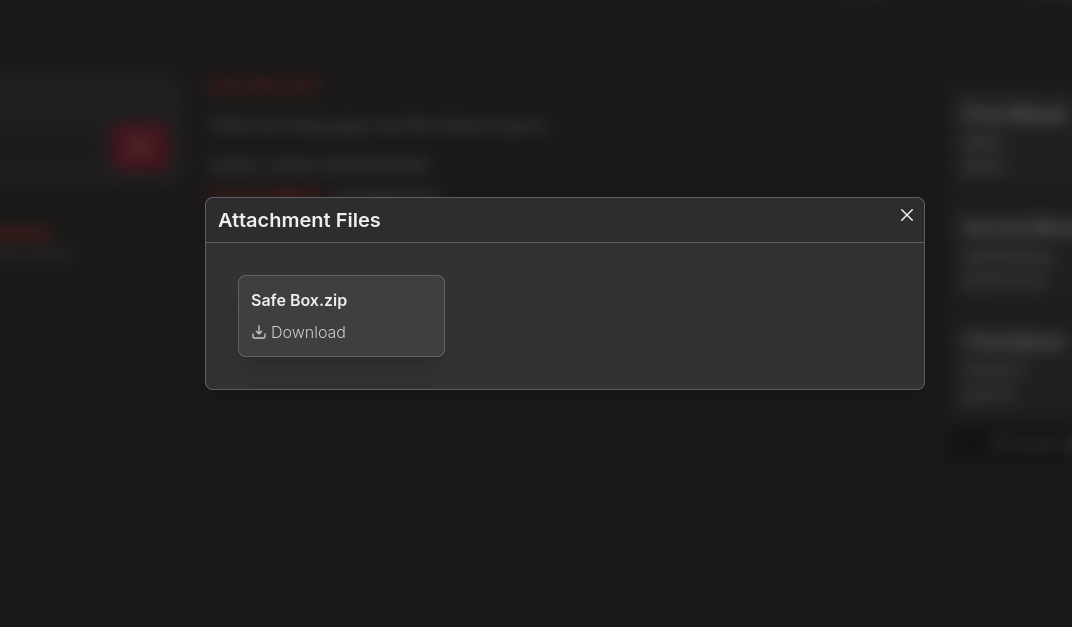The width and height of the screenshot is (1072, 627).
Task: Click the Download text link
Action: [308, 332]
